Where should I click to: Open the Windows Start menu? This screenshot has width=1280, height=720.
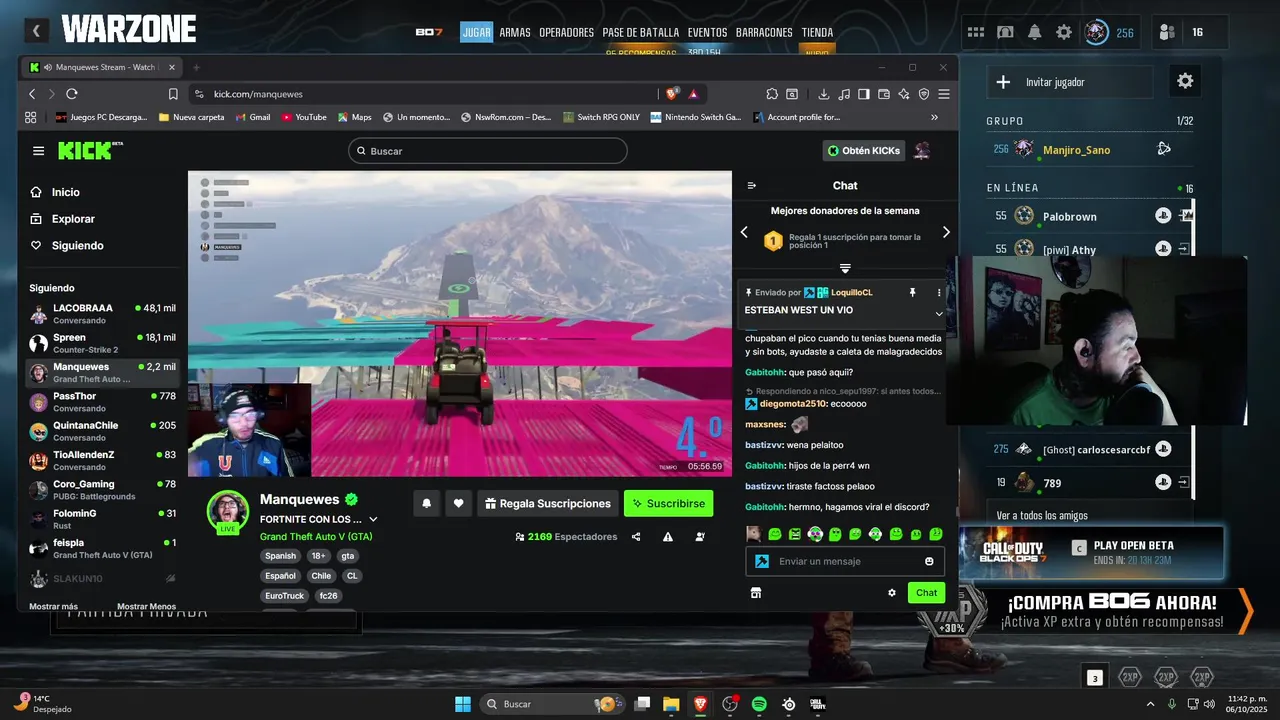[463, 704]
